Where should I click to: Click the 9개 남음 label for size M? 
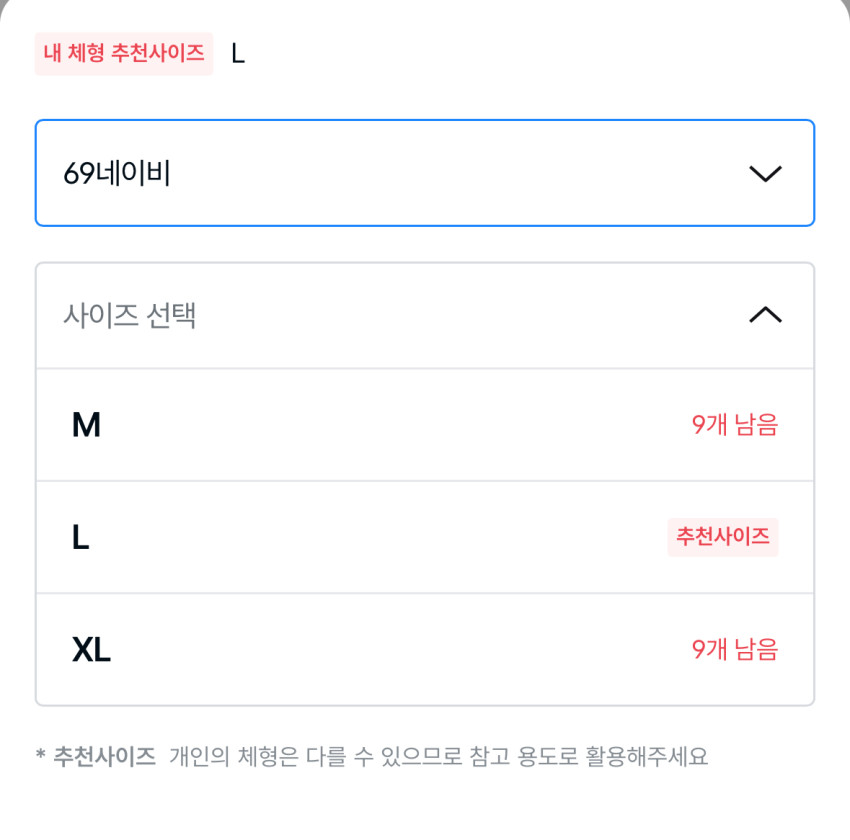click(x=734, y=425)
